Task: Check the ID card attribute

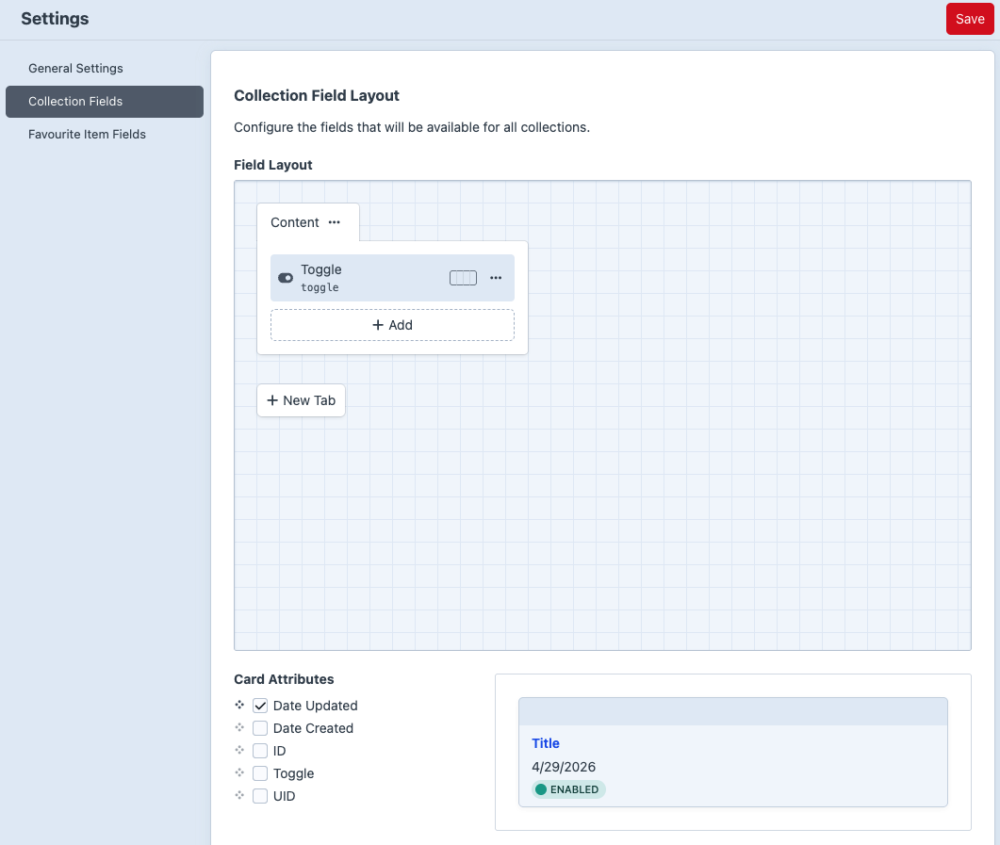Action: coord(260,751)
